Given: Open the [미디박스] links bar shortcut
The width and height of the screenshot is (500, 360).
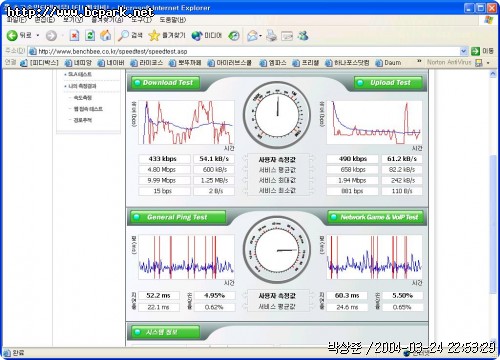Looking at the screenshot, I should point(39,63).
